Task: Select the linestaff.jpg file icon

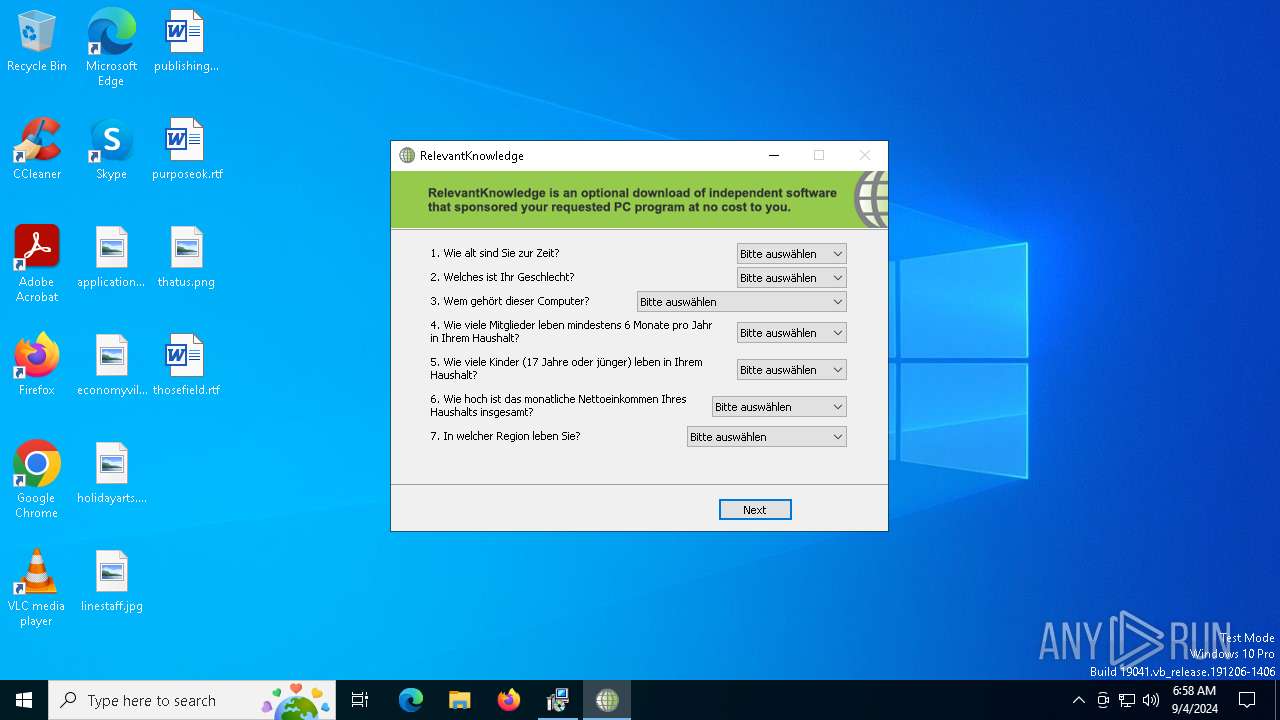Action: (x=111, y=582)
